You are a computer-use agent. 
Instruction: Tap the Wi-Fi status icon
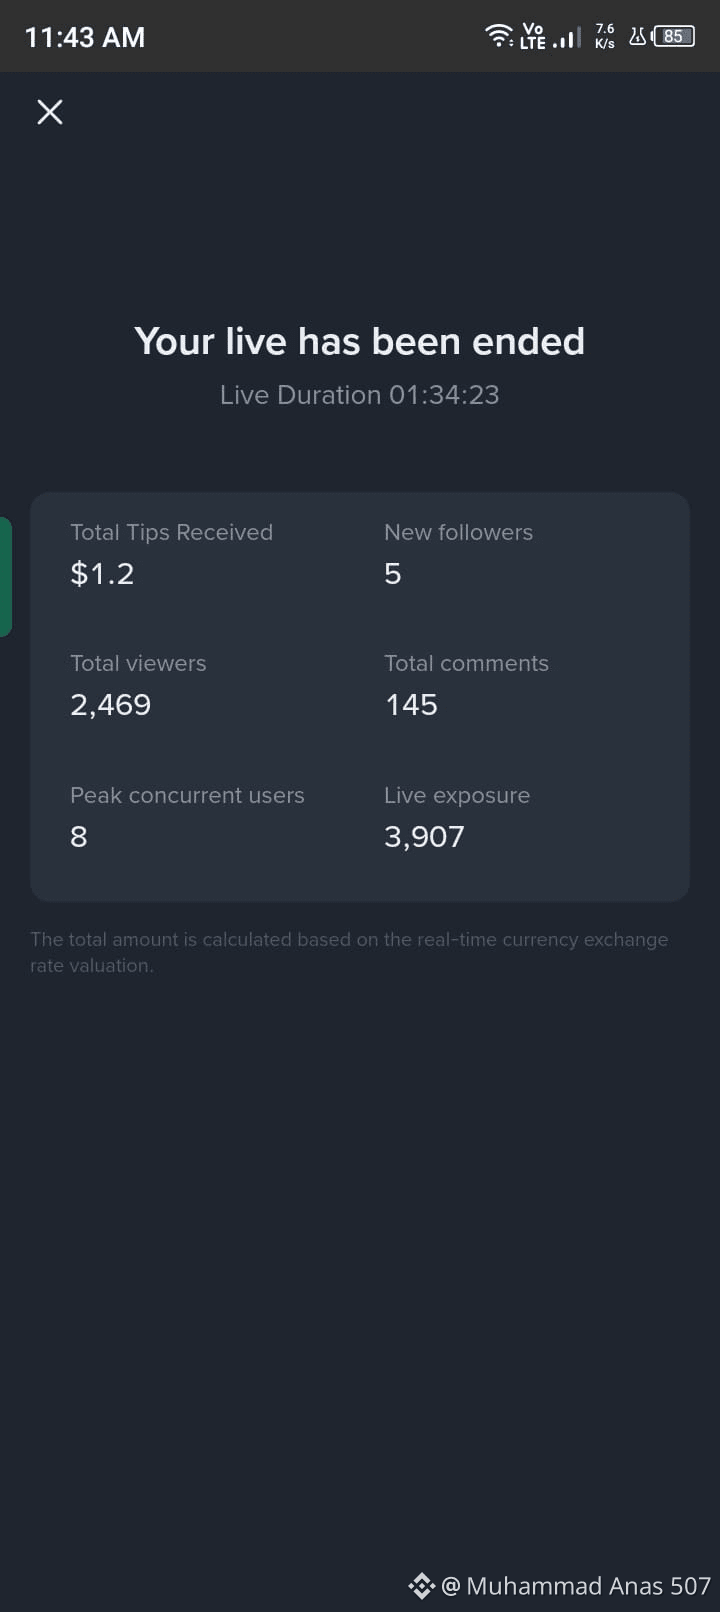point(499,37)
